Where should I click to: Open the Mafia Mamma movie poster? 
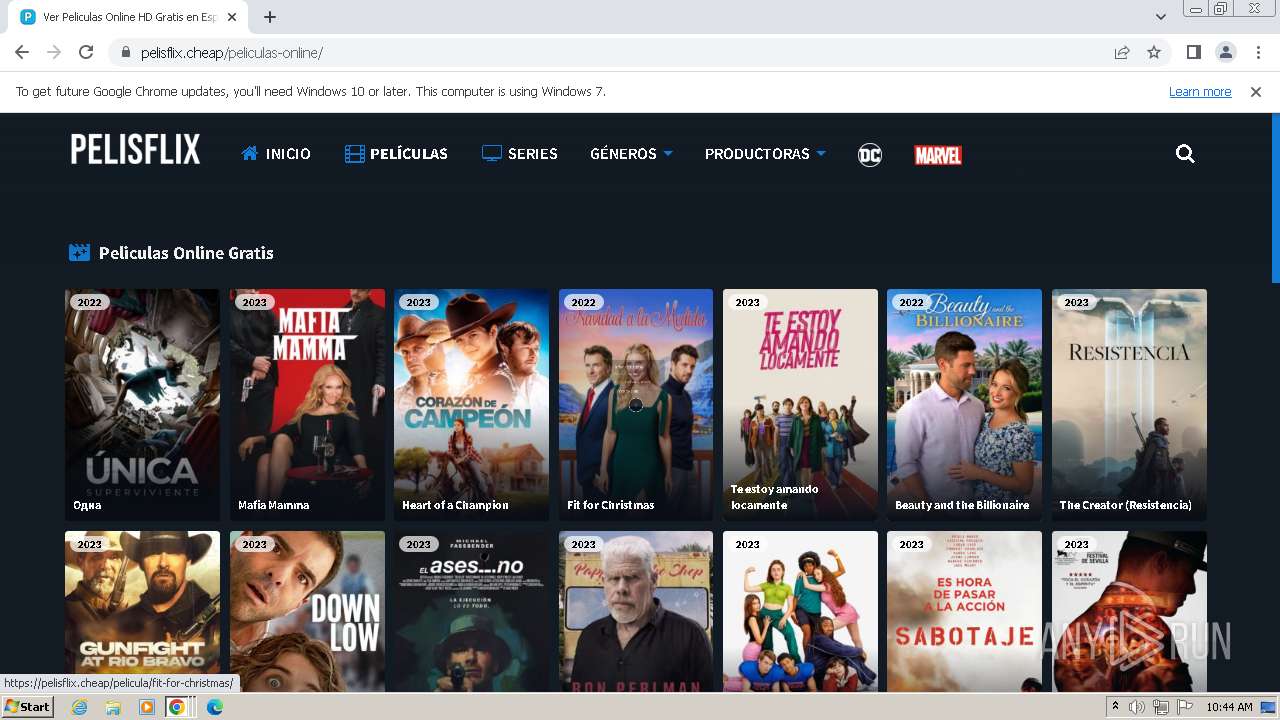(307, 405)
